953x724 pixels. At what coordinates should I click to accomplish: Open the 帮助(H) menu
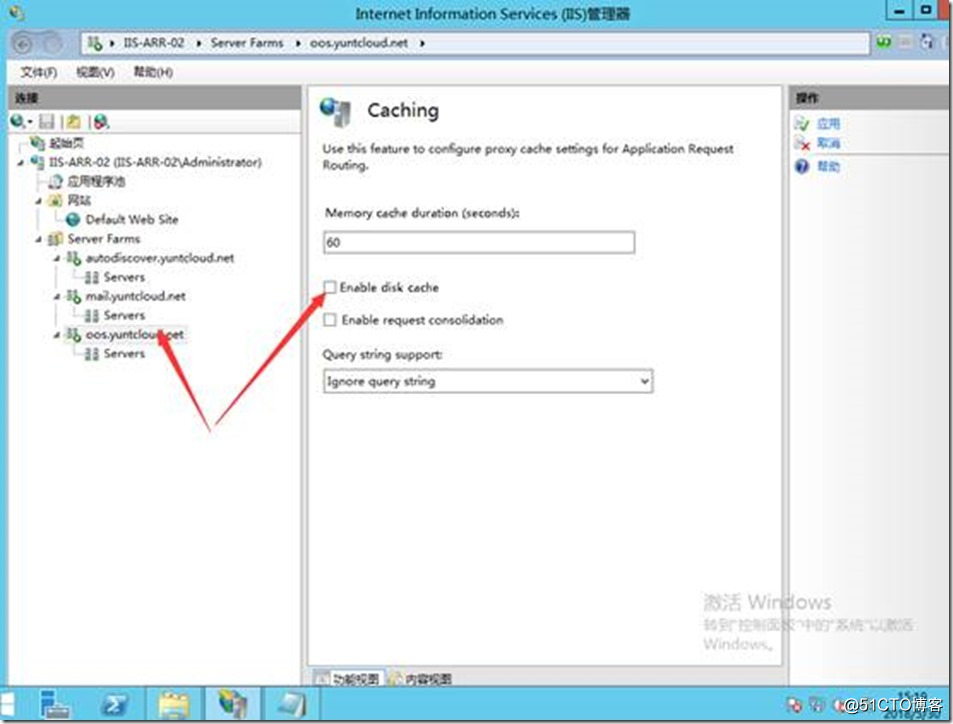(153, 72)
